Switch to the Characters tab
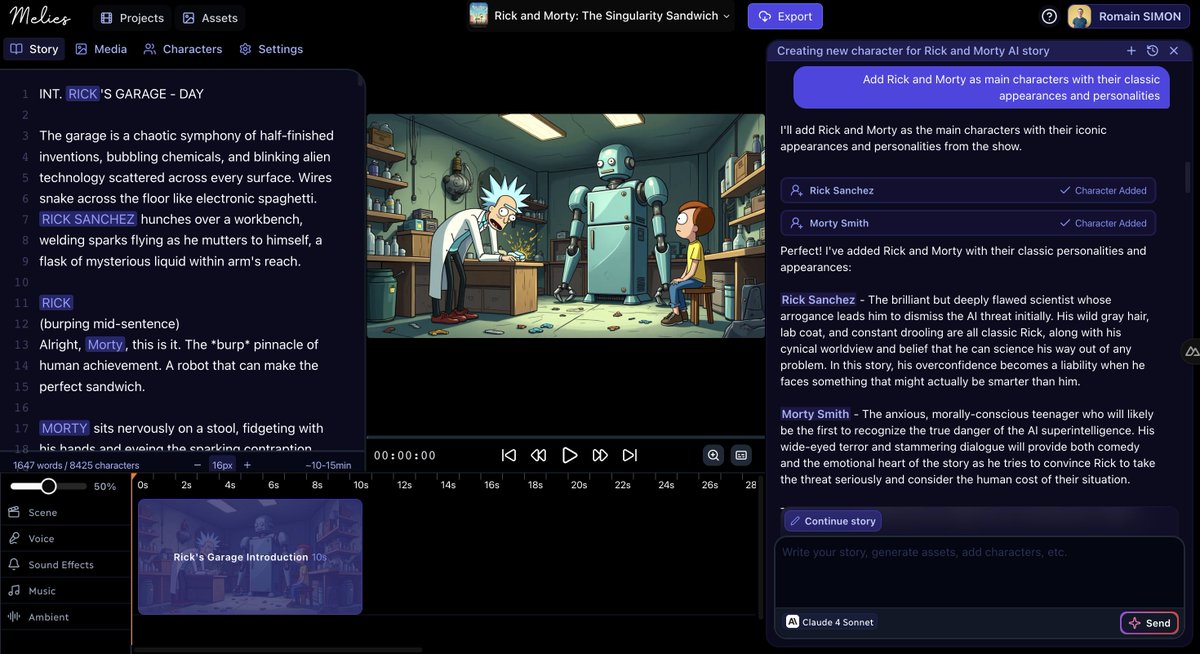Viewport: 1200px width, 654px height. click(182, 49)
